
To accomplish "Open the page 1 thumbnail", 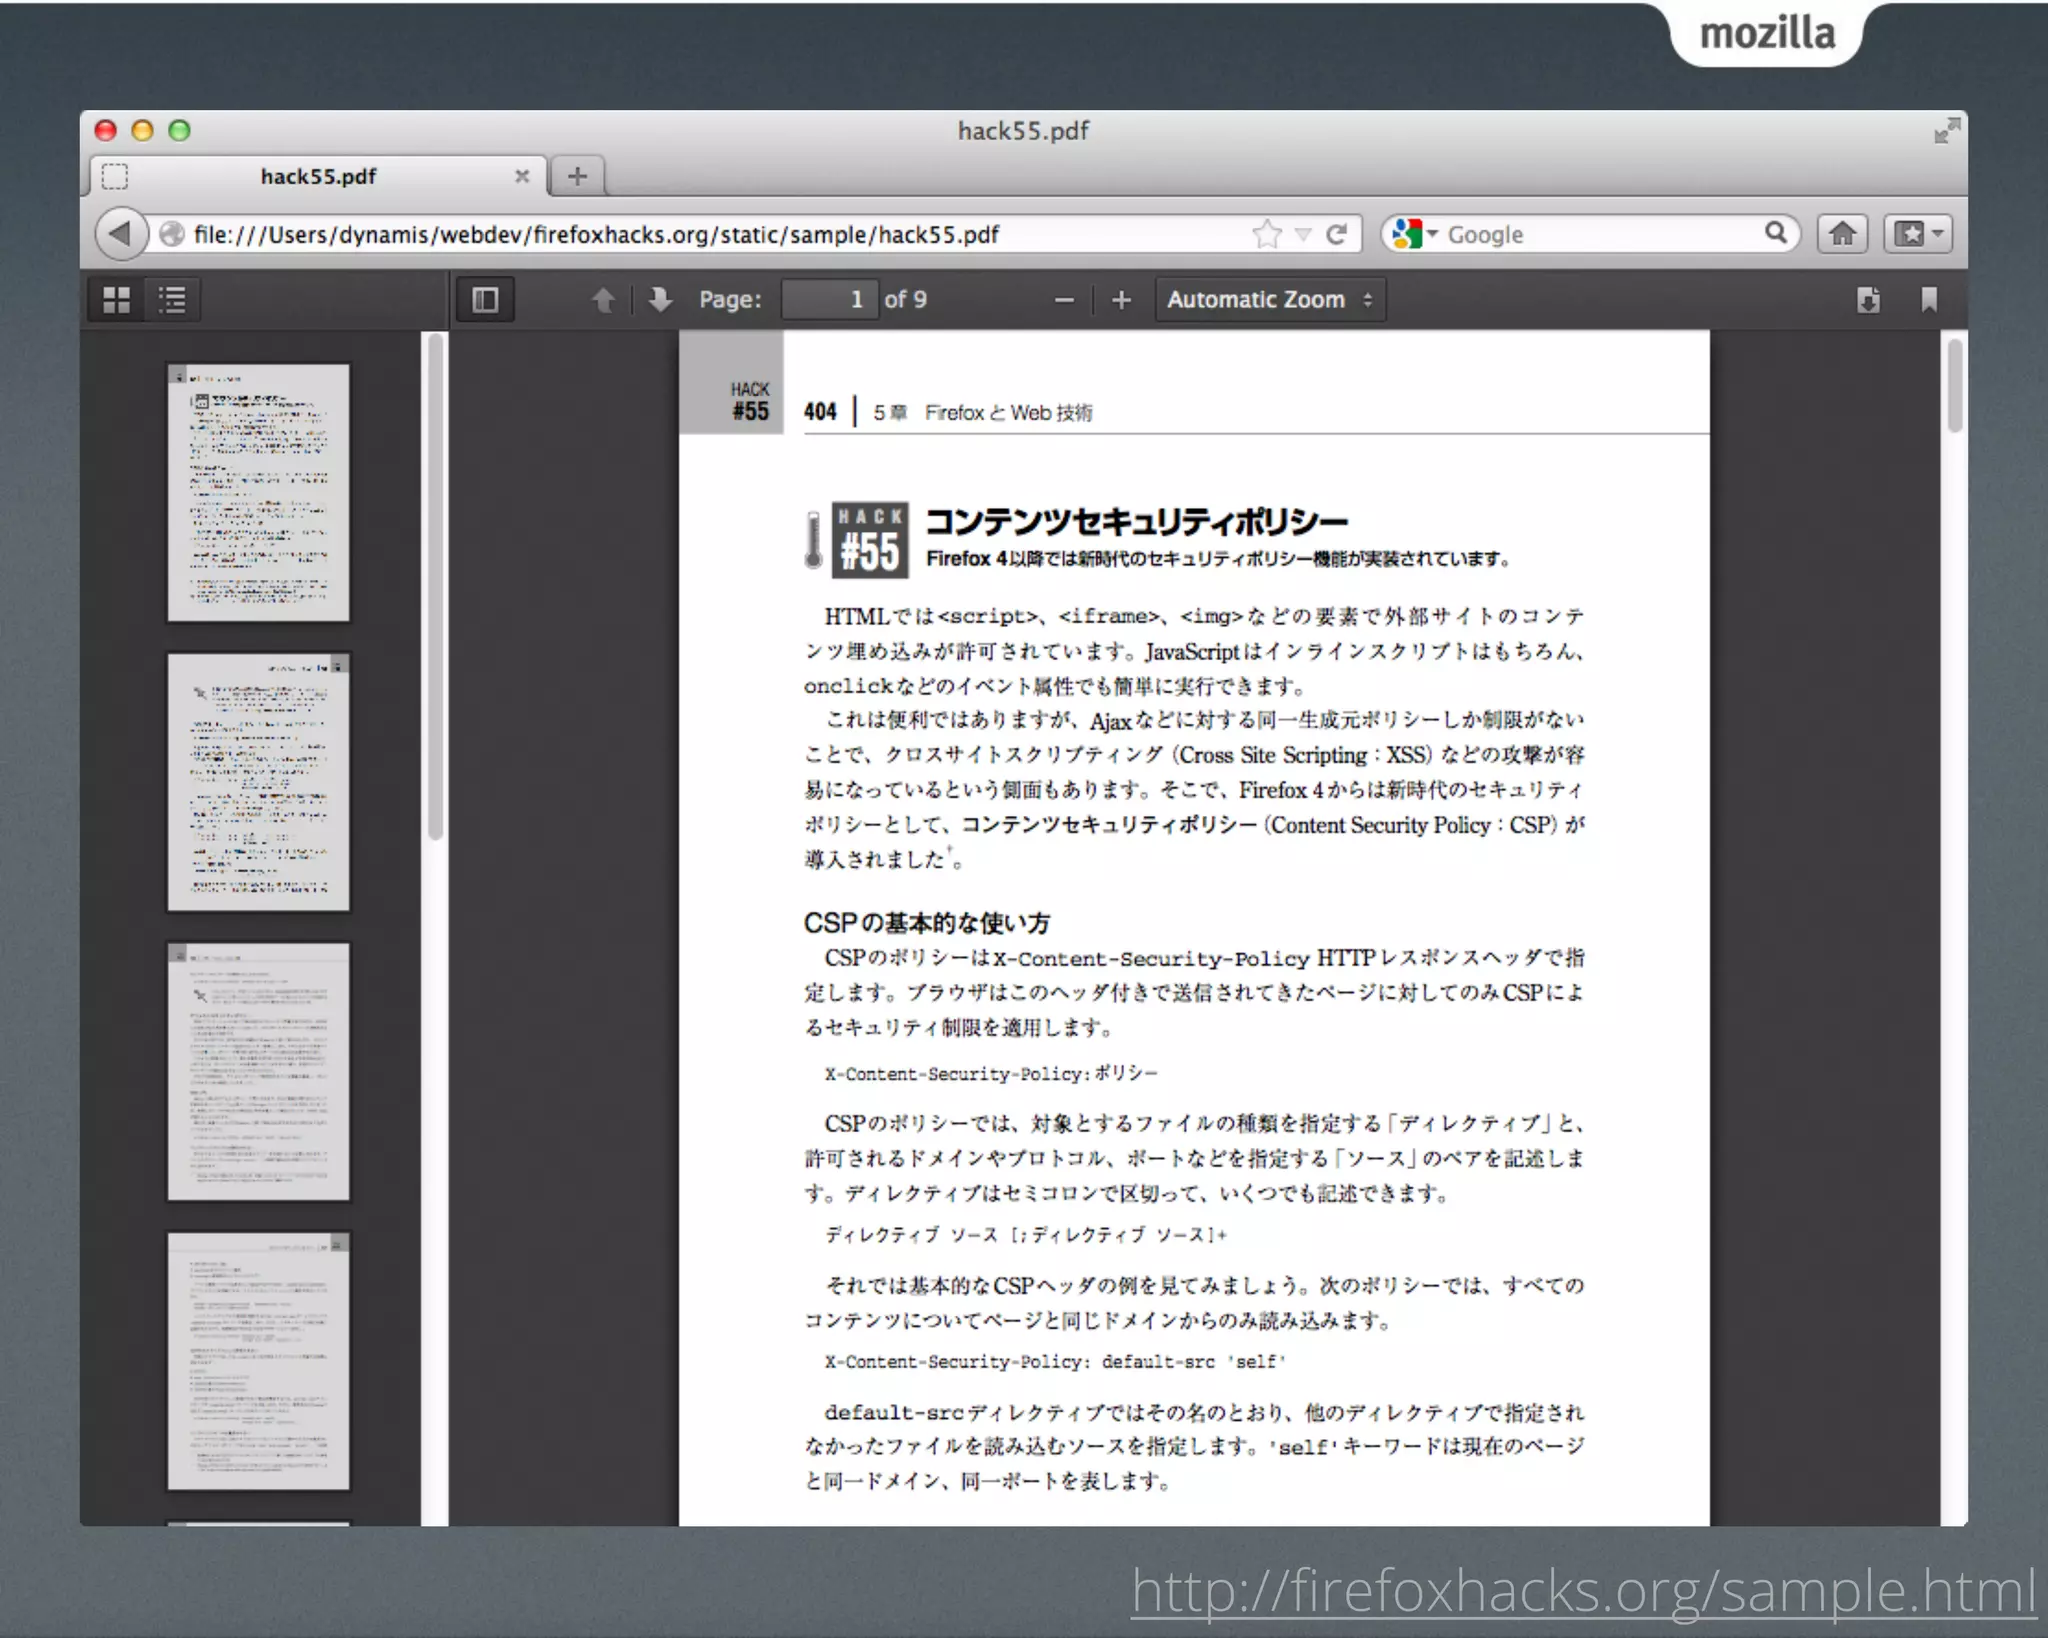I will click(x=258, y=492).
